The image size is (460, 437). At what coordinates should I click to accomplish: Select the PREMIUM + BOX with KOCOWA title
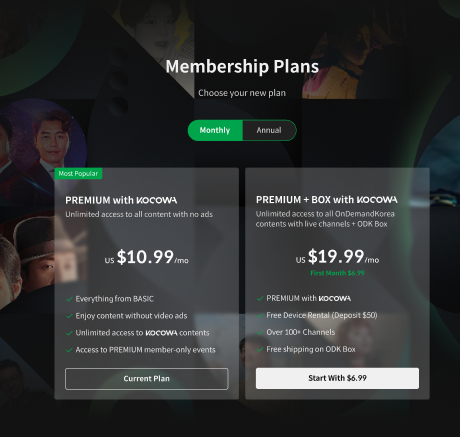[x=327, y=200]
